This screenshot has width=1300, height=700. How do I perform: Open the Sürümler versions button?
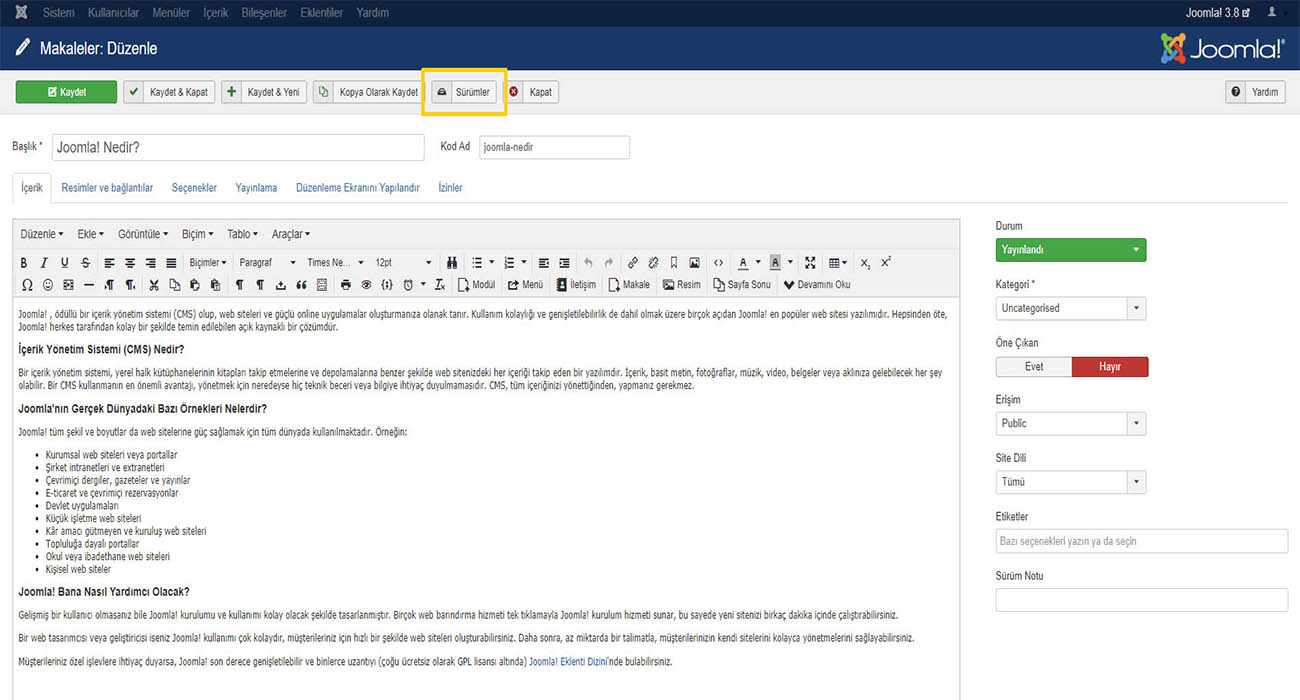click(x=464, y=92)
